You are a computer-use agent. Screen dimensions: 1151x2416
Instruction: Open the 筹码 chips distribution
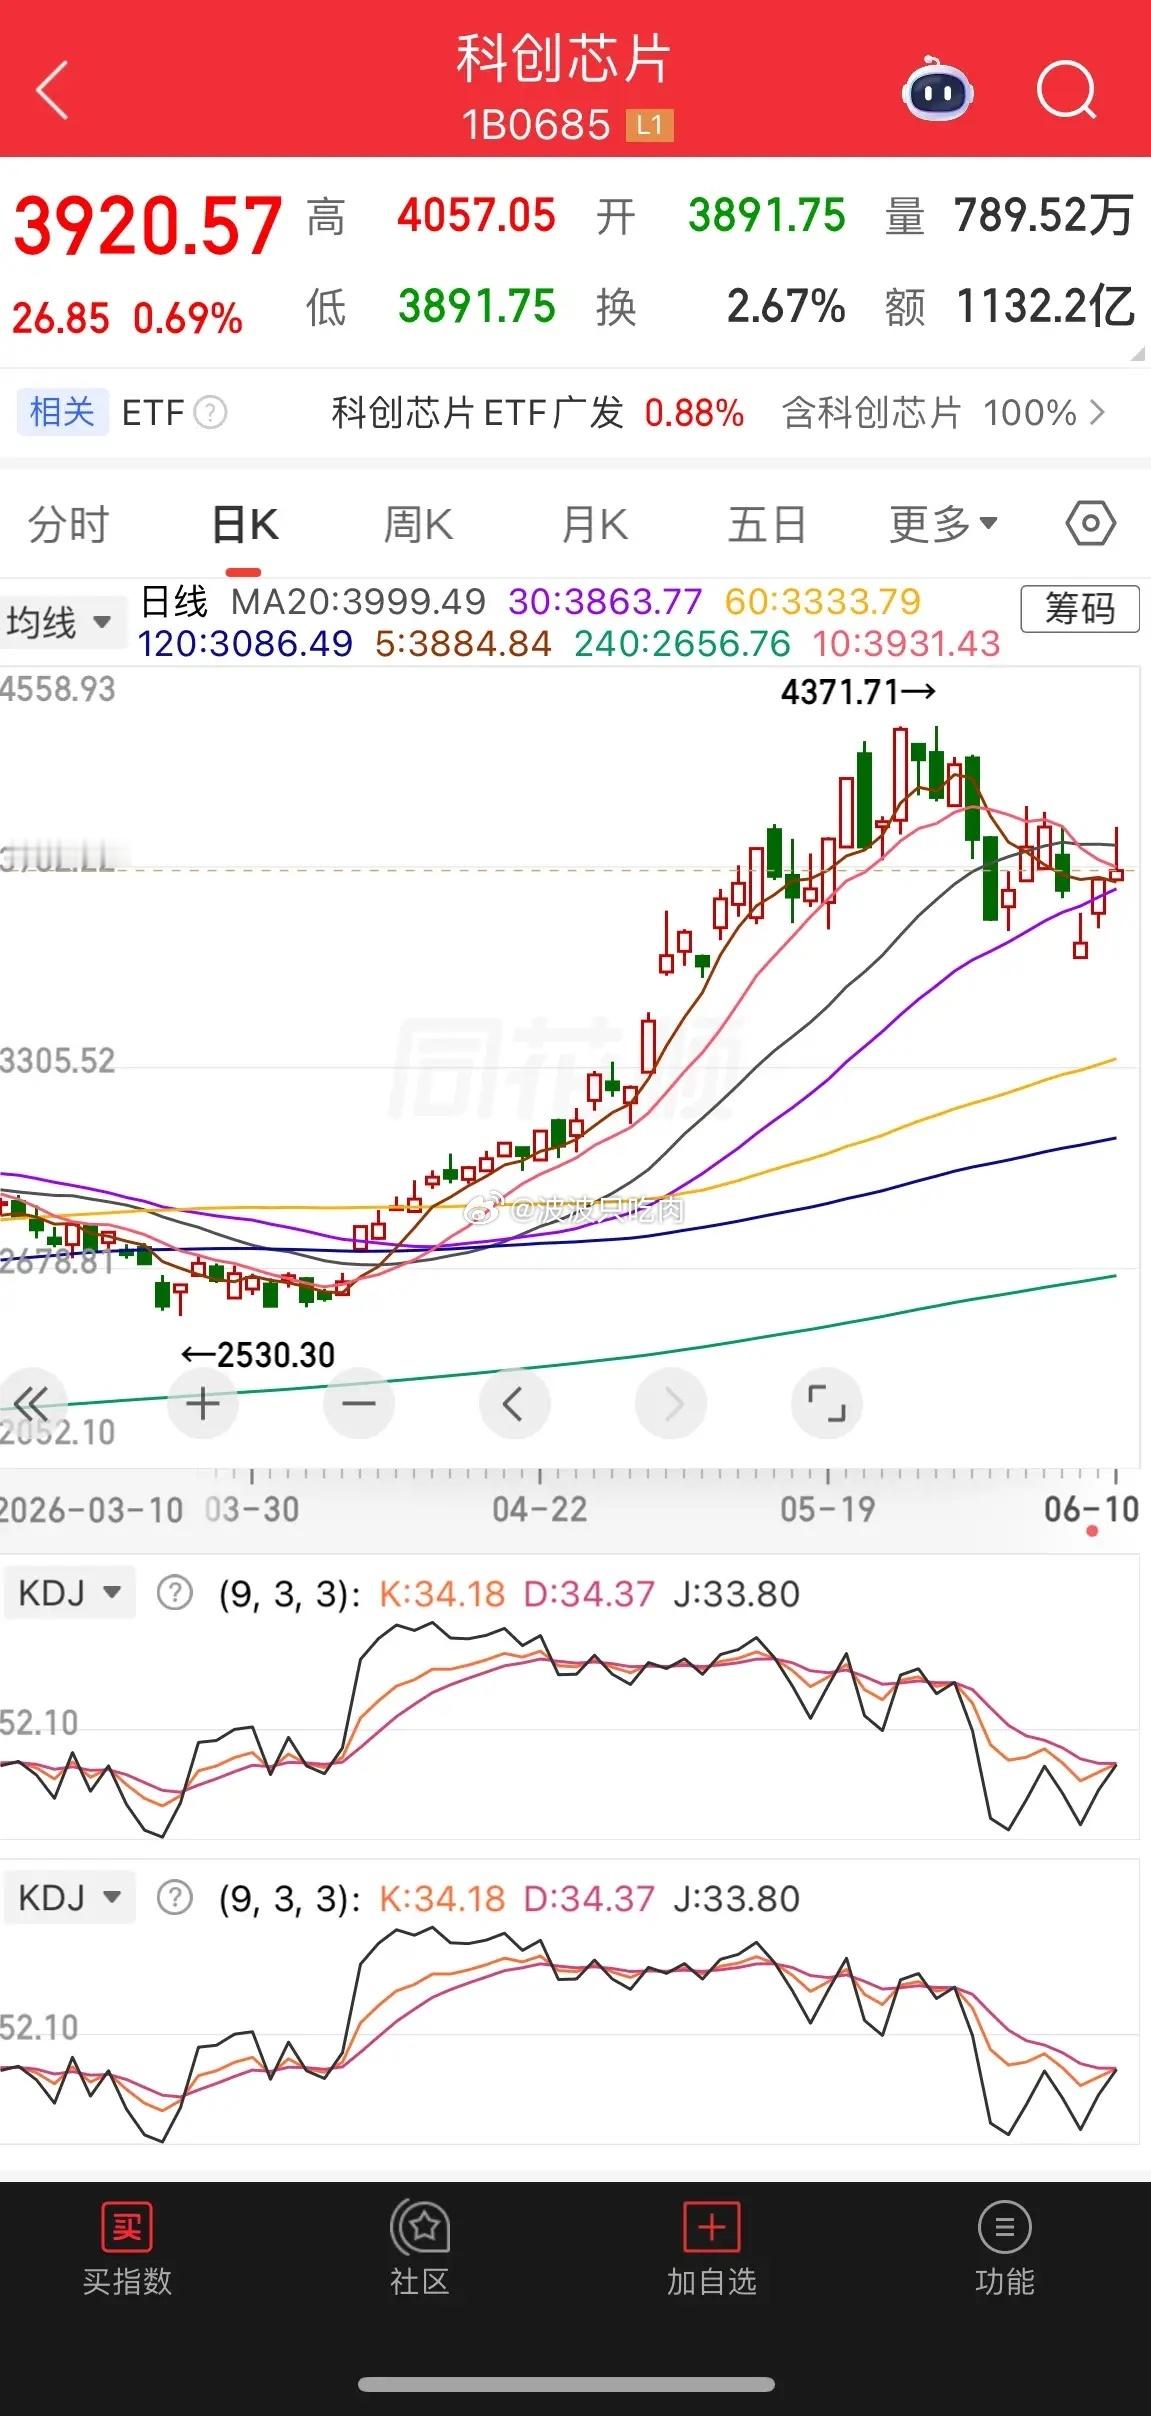pyautogui.click(x=1080, y=608)
